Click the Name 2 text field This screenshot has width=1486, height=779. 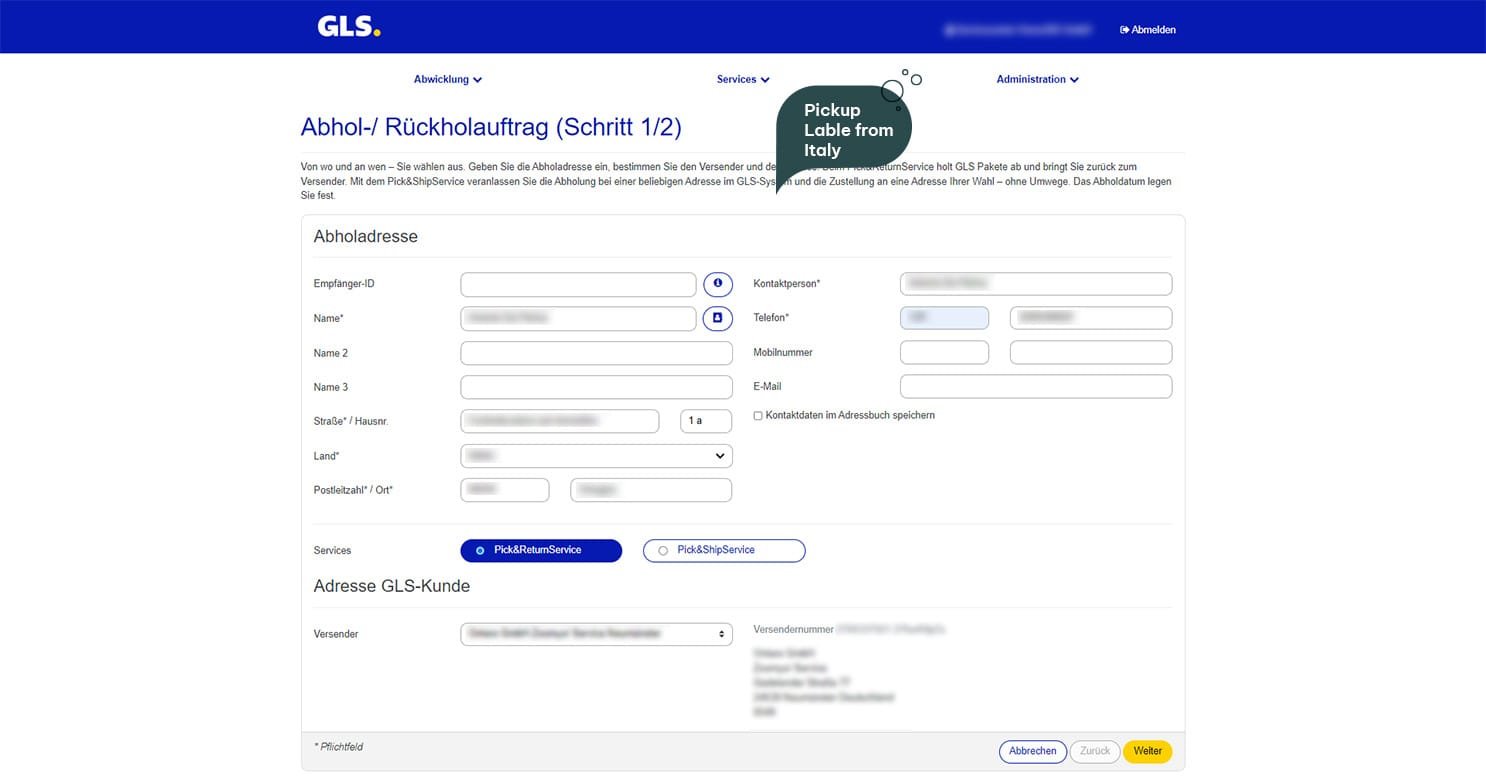pyautogui.click(x=596, y=353)
